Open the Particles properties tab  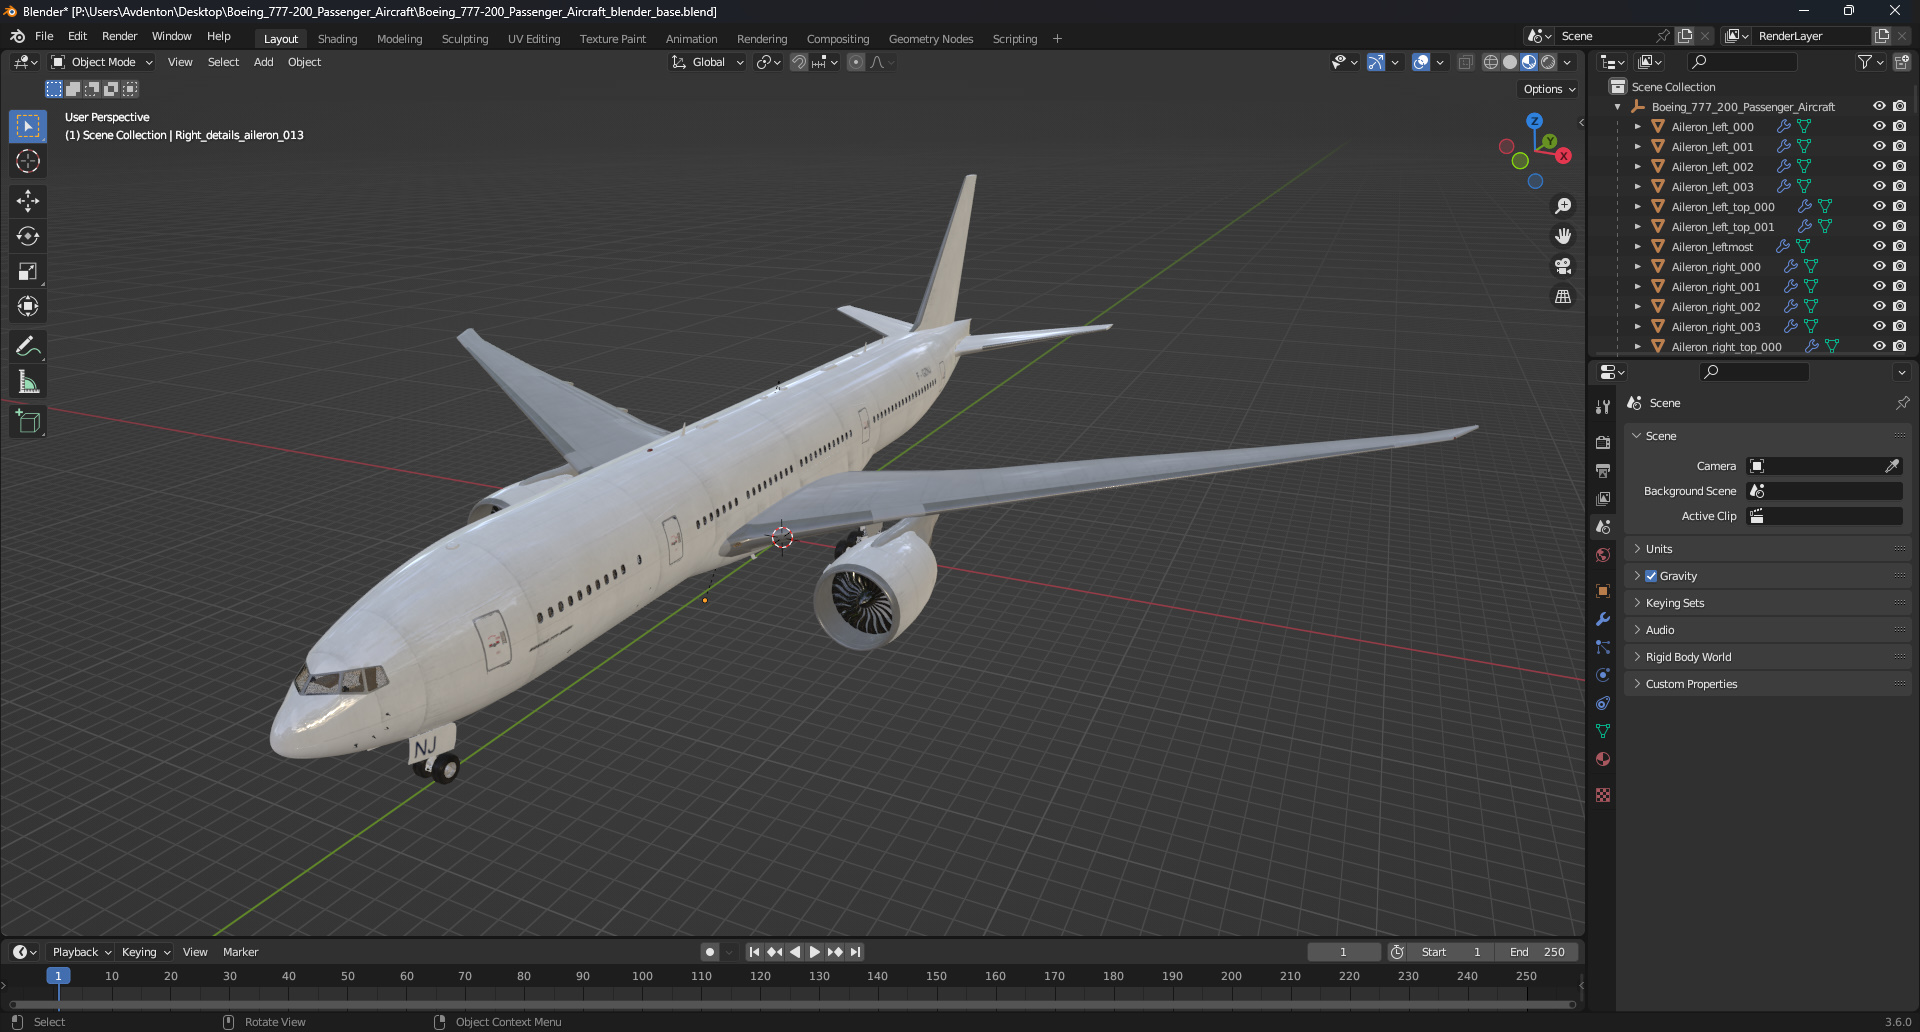click(1603, 647)
